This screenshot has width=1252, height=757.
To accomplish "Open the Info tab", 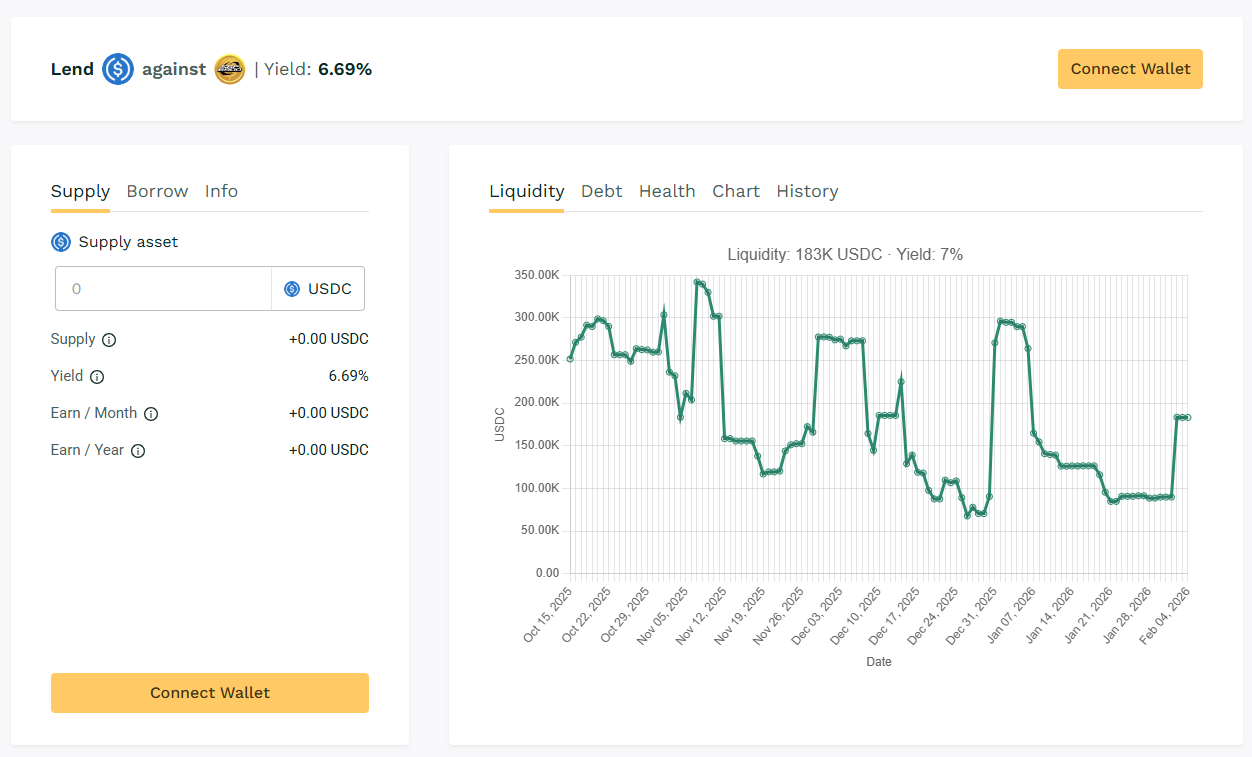I will coord(221,191).
